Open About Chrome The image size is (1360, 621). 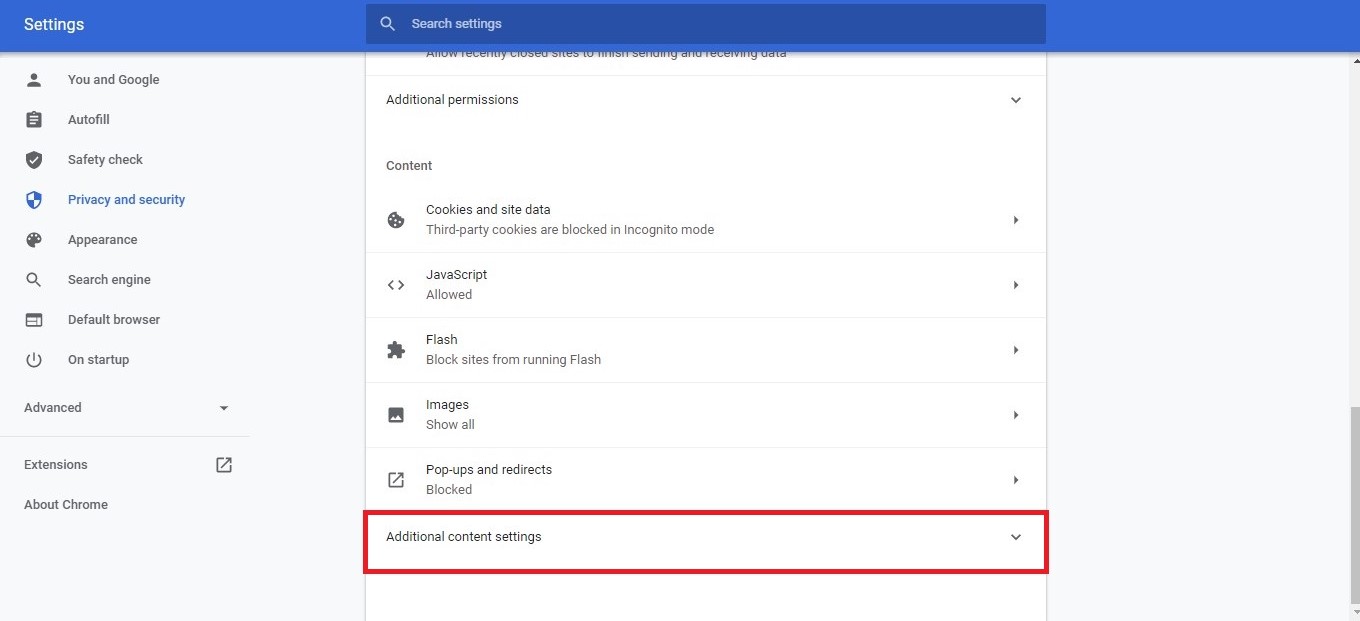(x=65, y=504)
